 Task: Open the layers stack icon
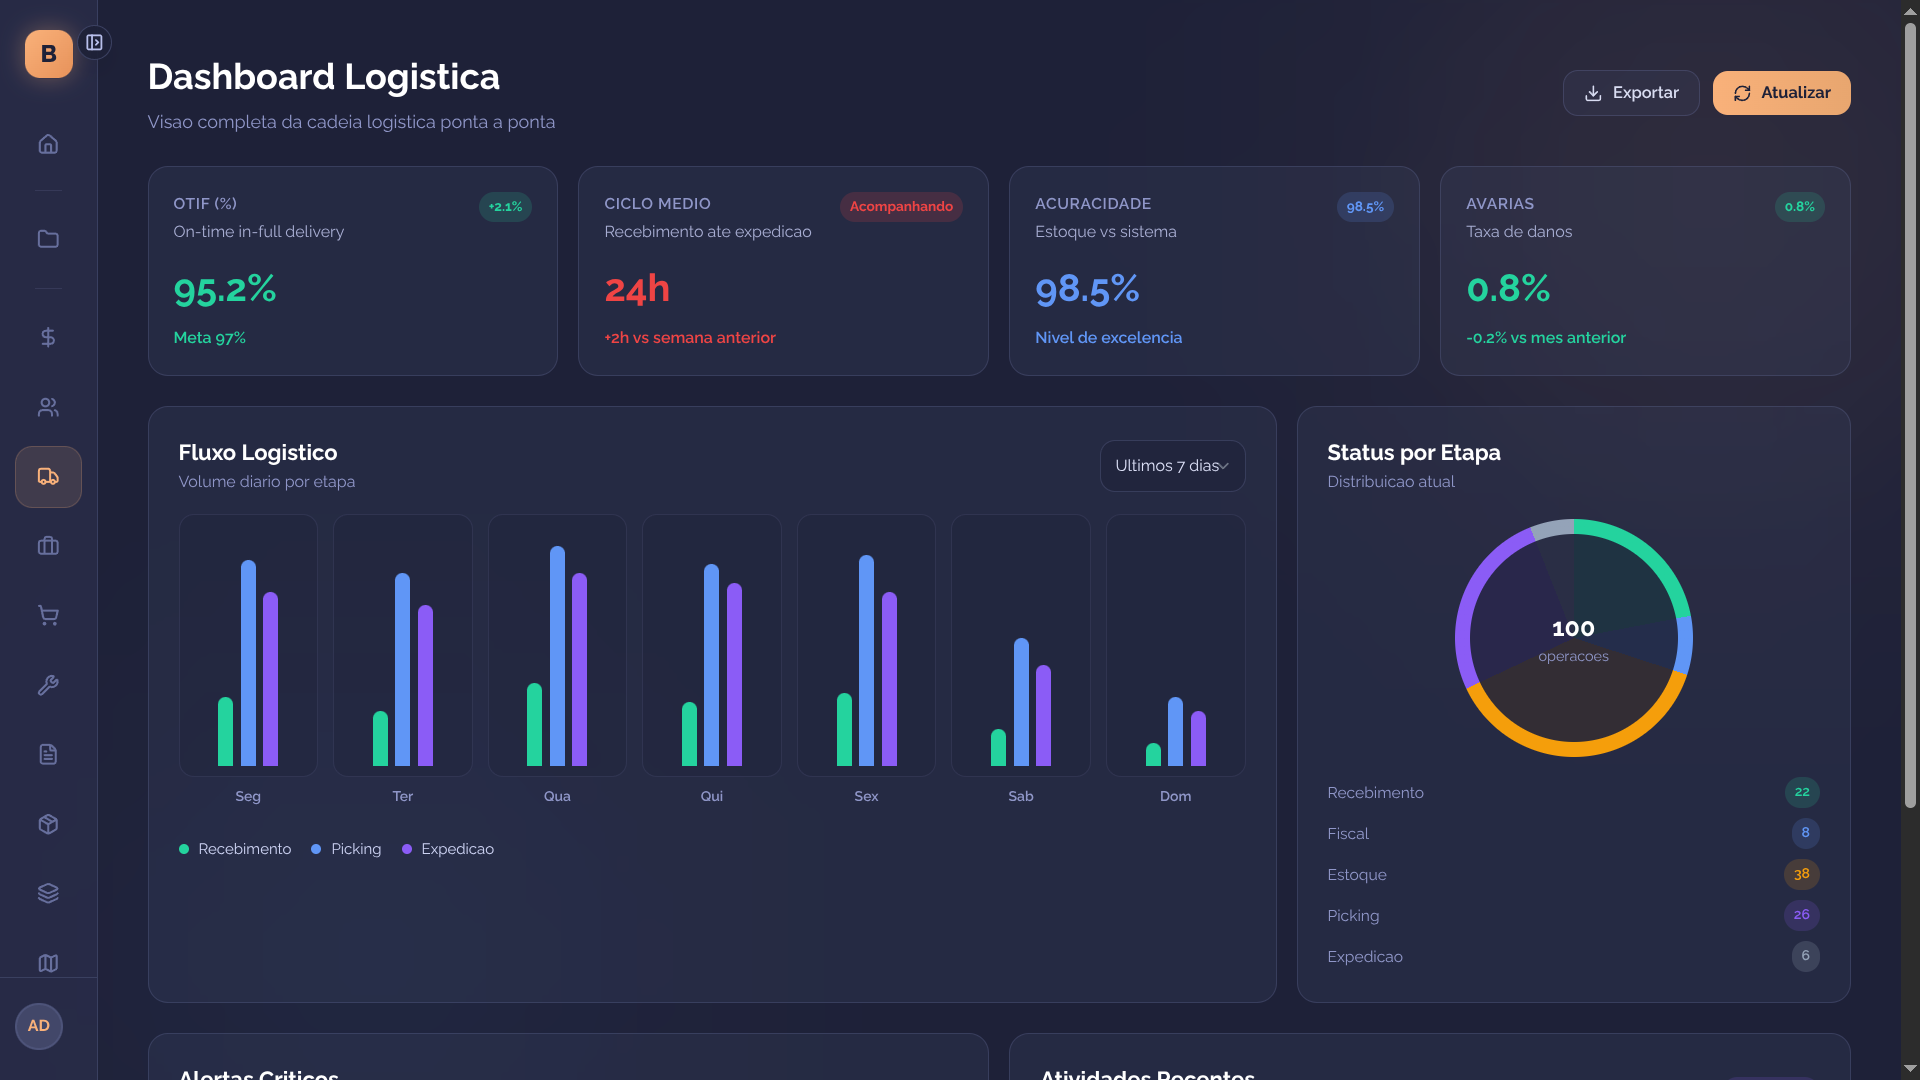pyautogui.click(x=48, y=893)
